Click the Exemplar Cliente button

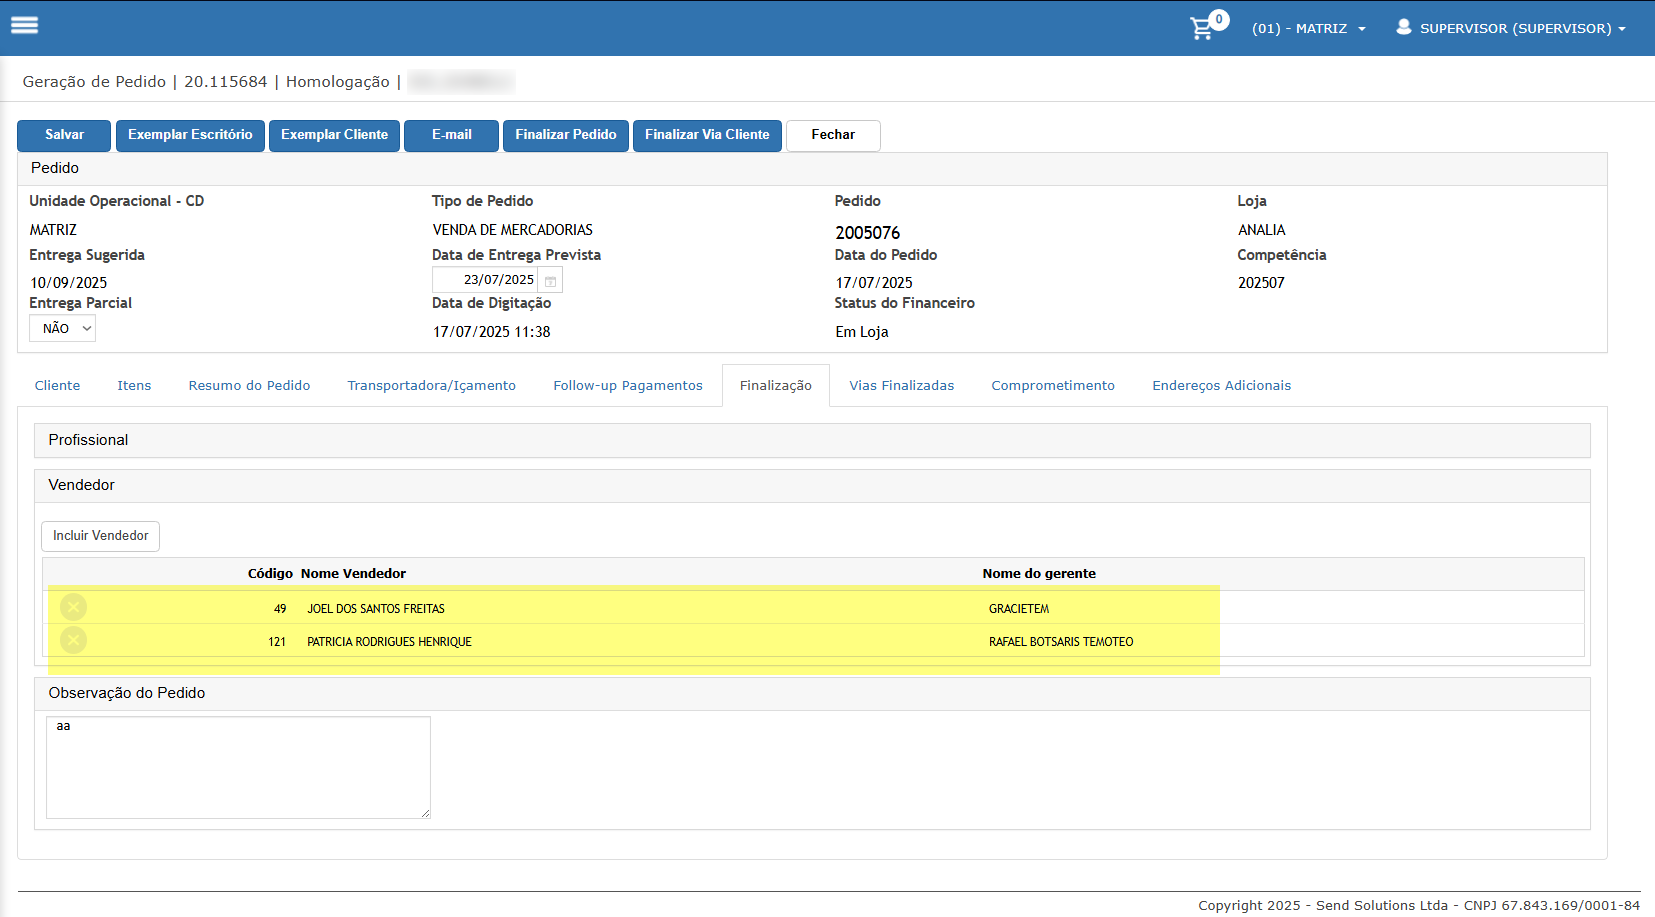click(x=335, y=135)
